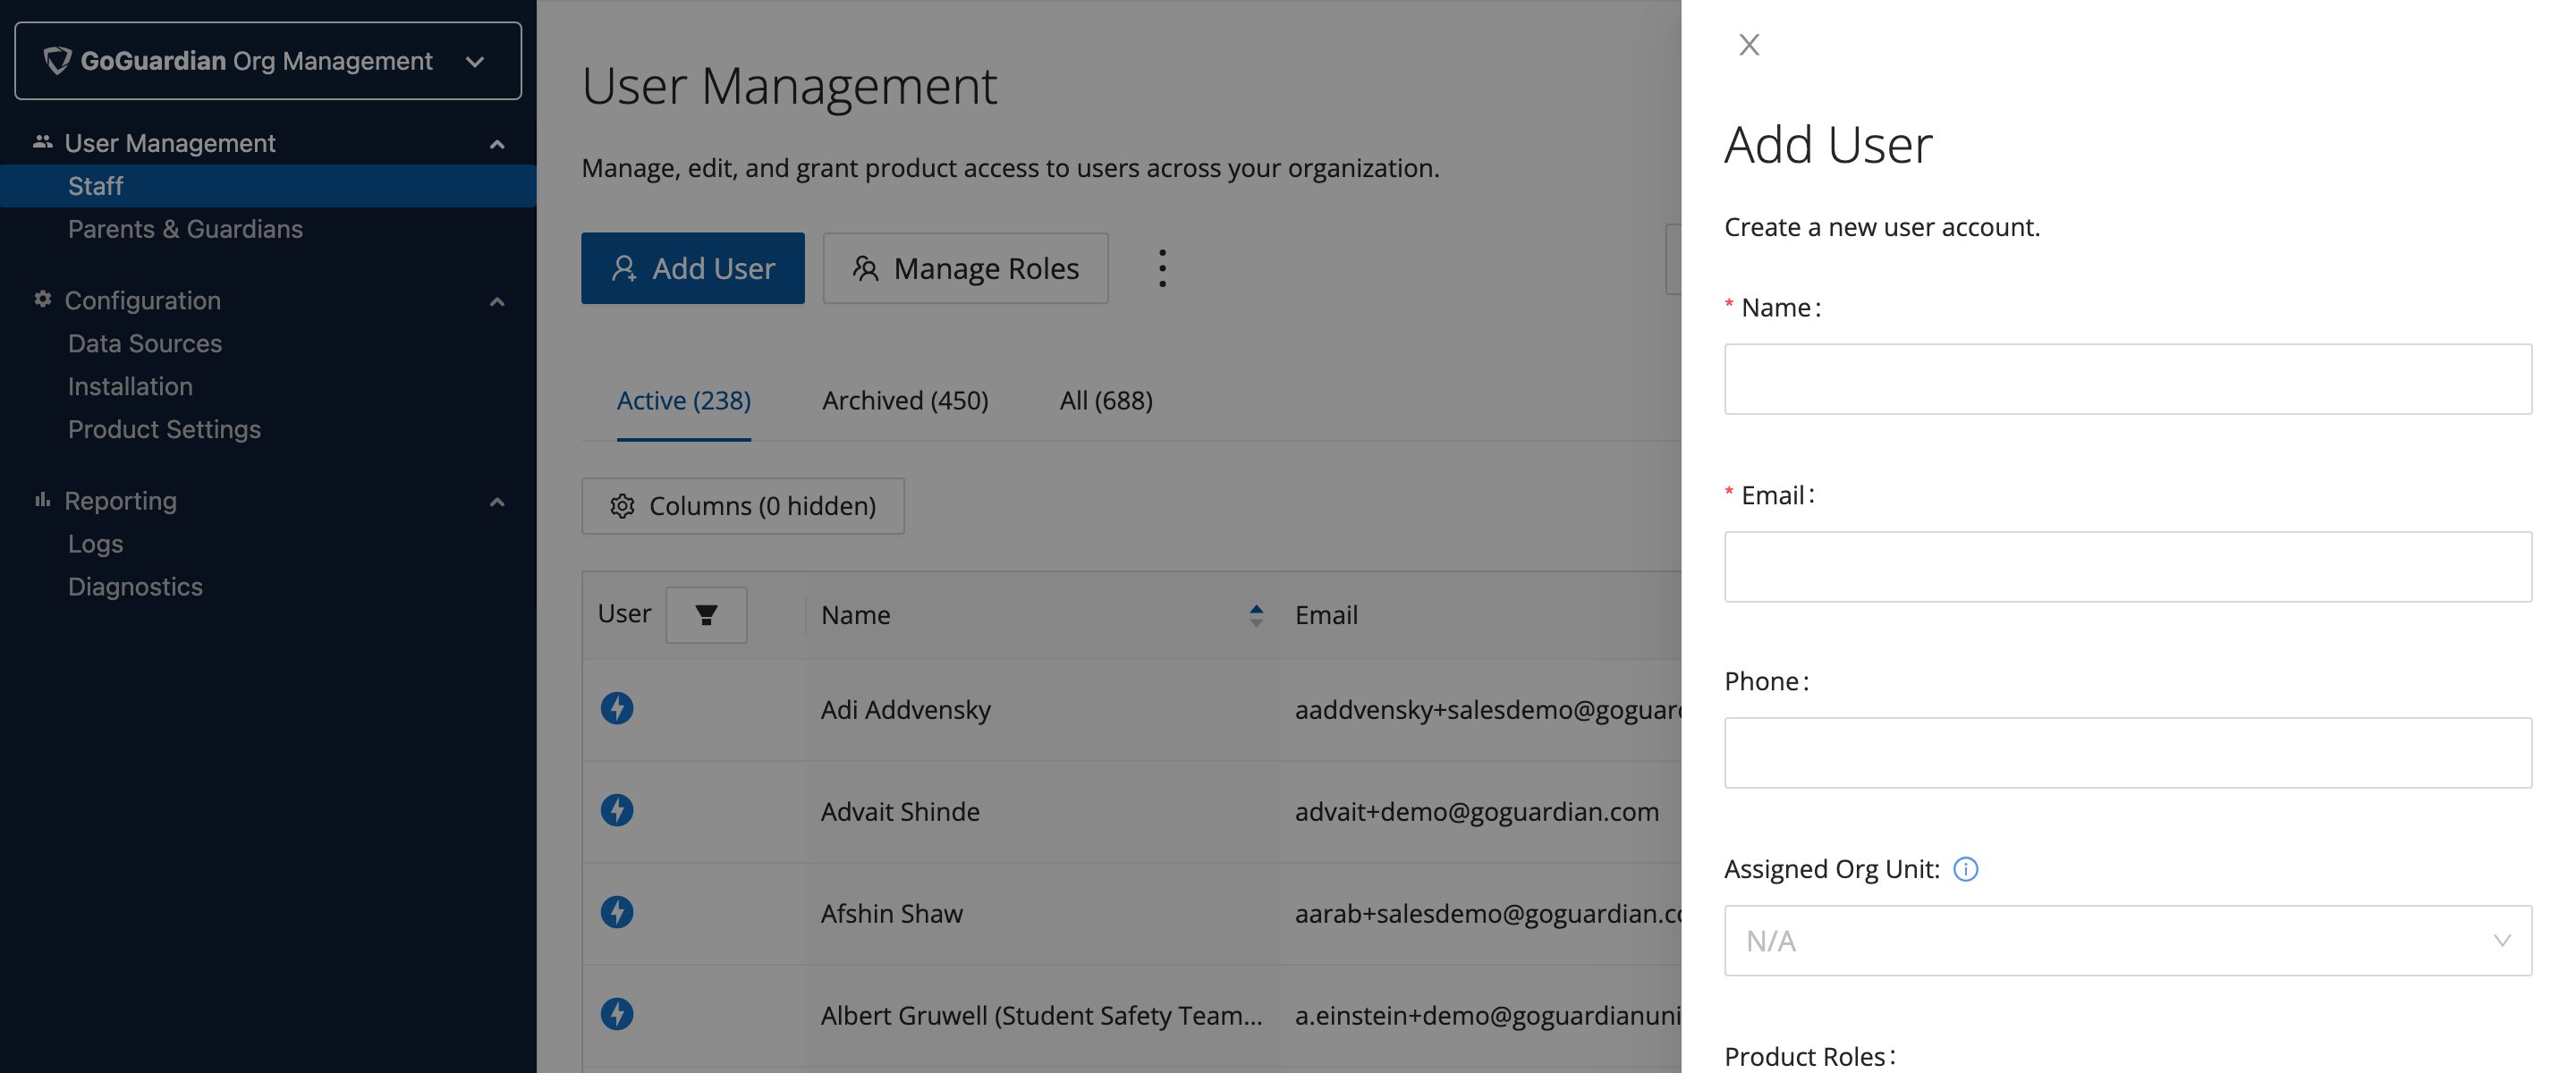Sort by the Name column arrows
Image resolution: width=2576 pixels, height=1073 pixels.
coord(1256,615)
